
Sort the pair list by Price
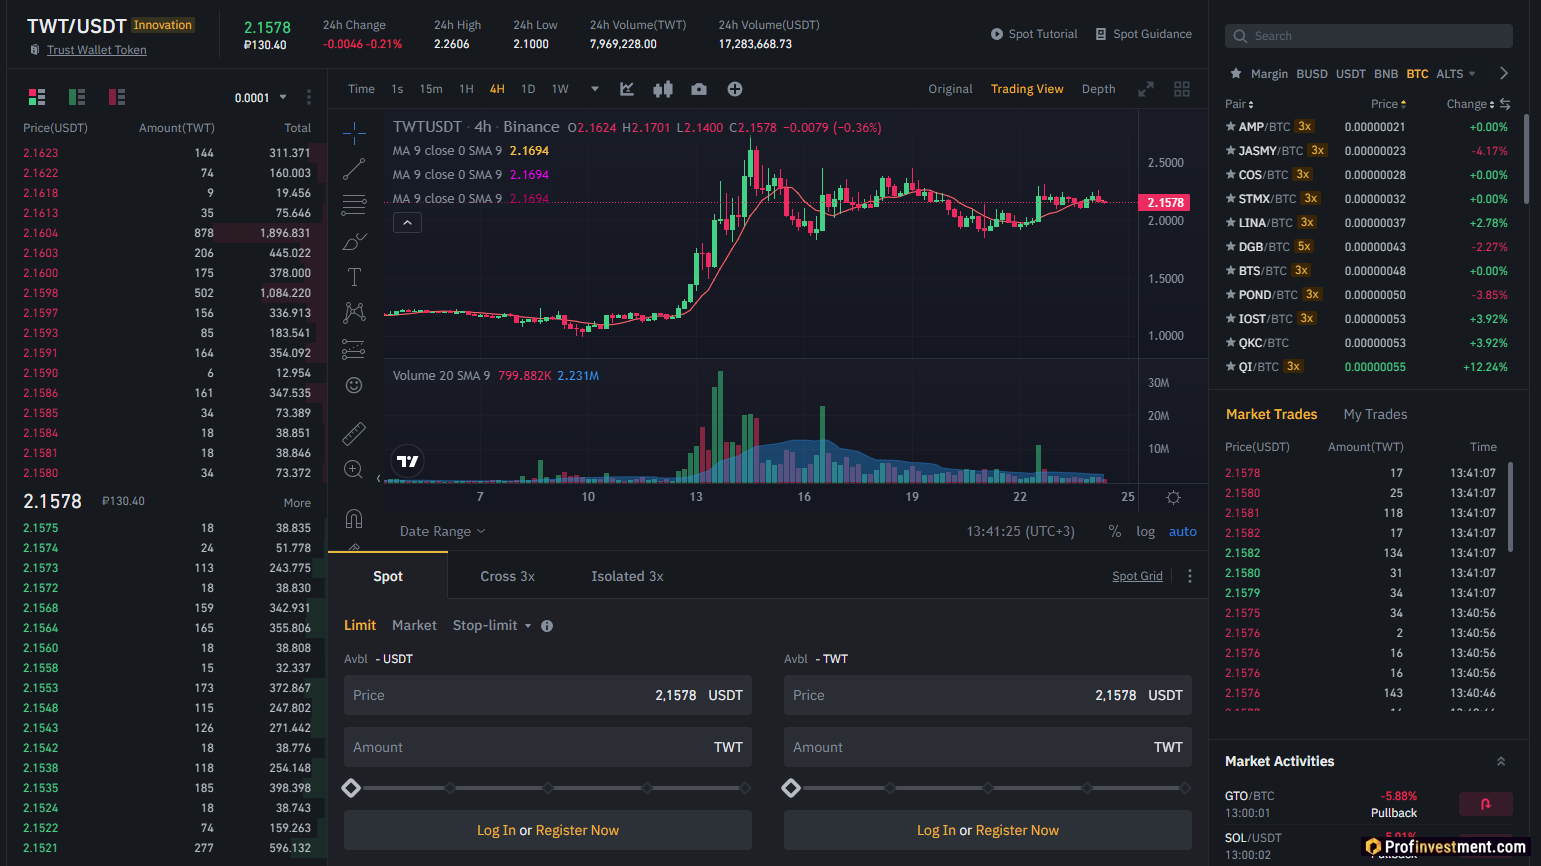1388,104
